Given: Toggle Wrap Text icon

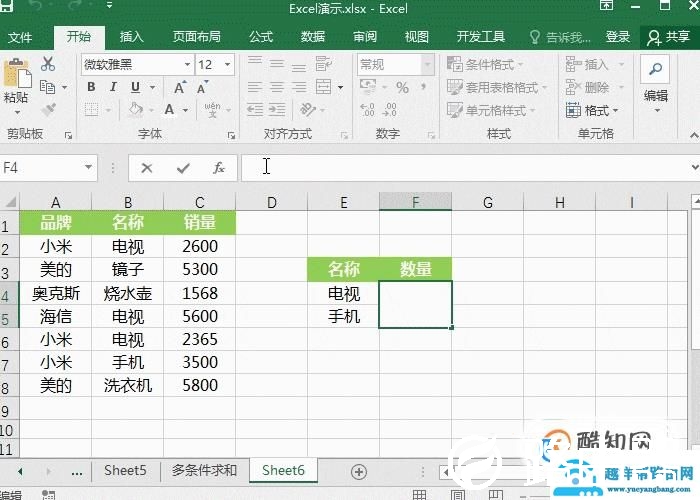Looking at the screenshot, I should (x=324, y=64).
